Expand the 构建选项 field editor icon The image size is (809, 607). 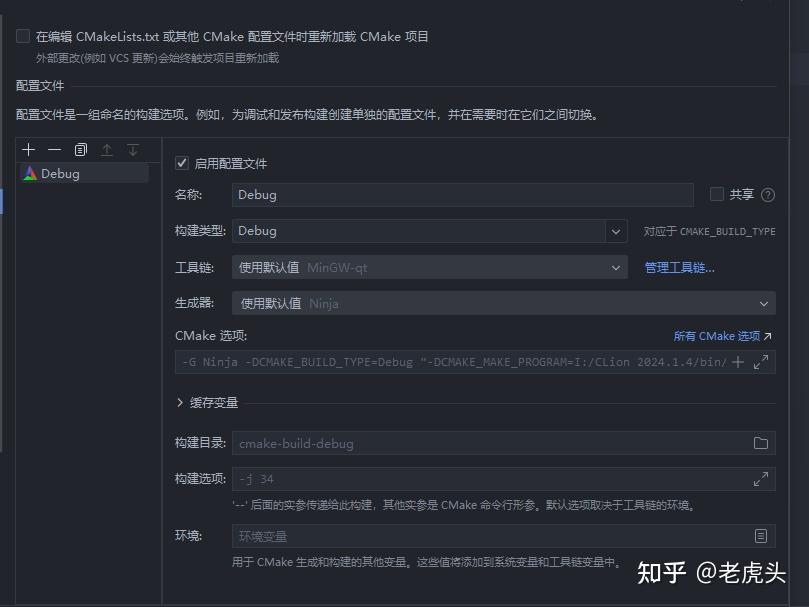(759, 478)
